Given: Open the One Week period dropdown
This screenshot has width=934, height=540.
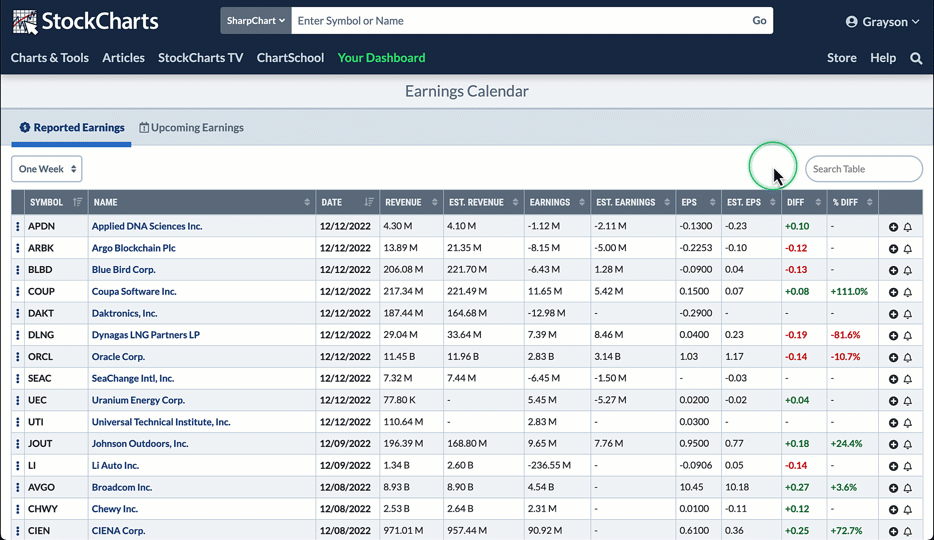Looking at the screenshot, I should point(47,169).
